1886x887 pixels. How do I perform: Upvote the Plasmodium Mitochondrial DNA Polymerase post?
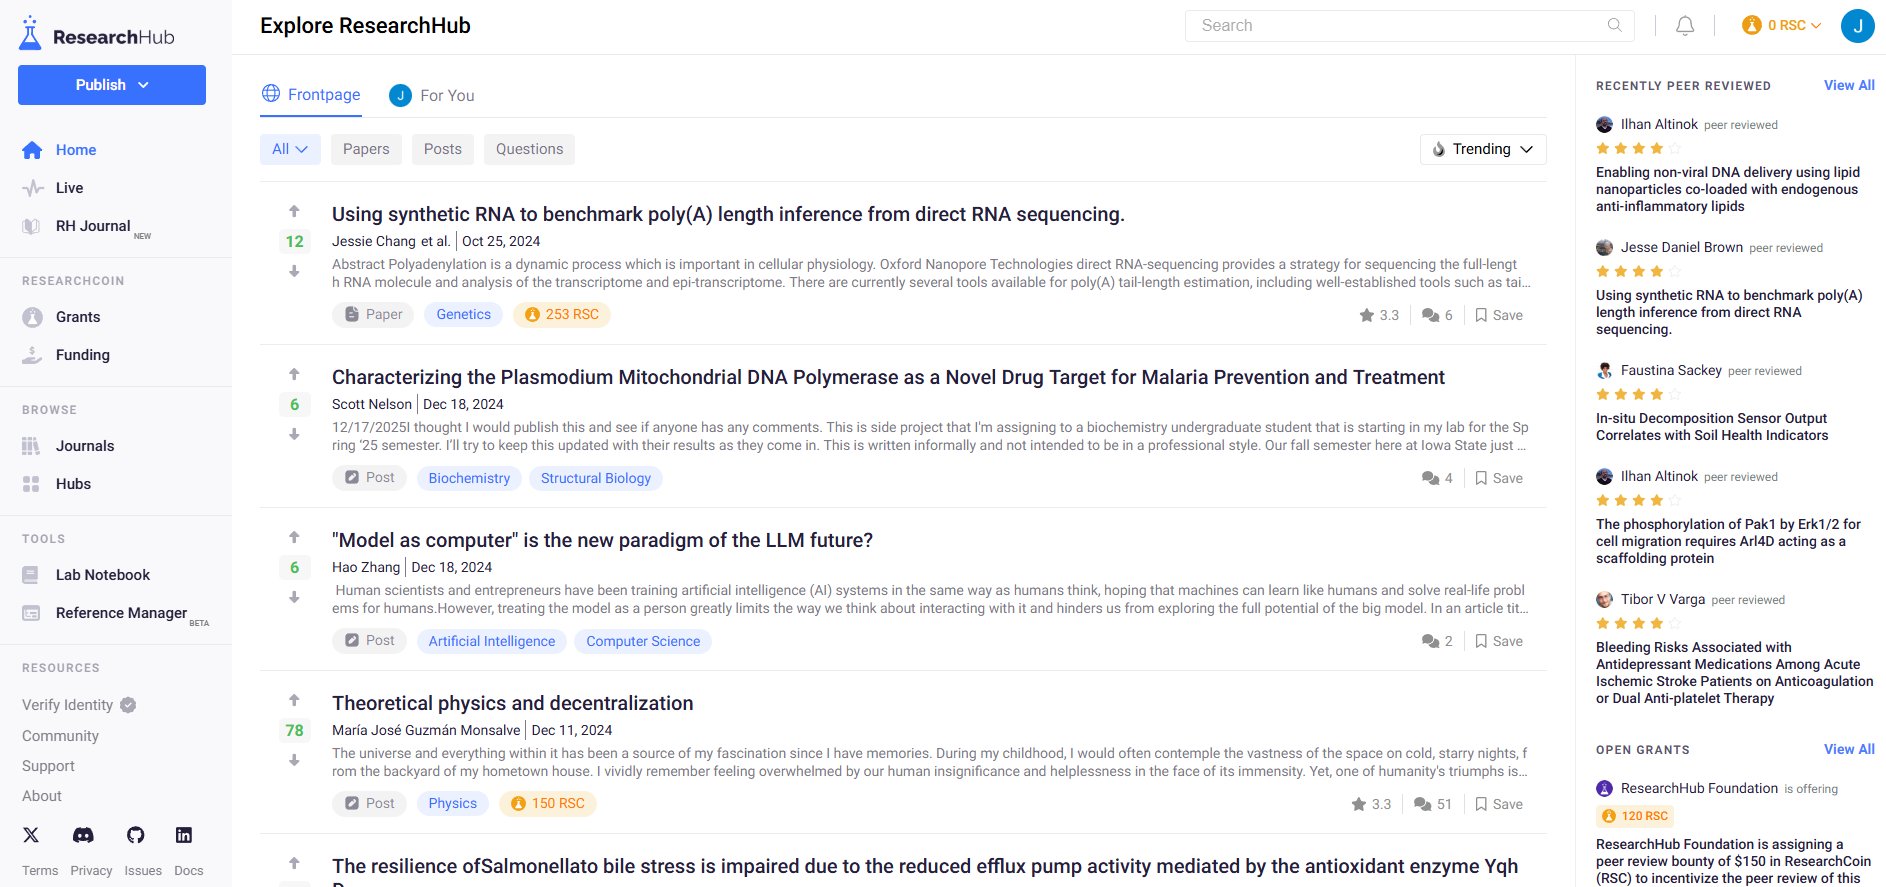(x=294, y=374)
